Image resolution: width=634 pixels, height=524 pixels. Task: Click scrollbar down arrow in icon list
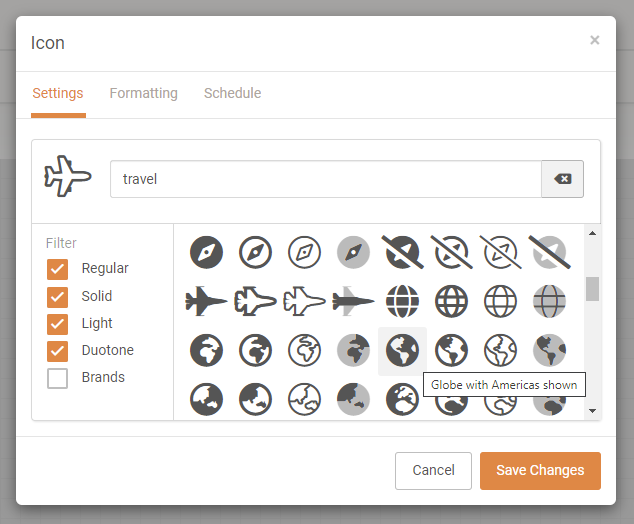coord(592,411)
